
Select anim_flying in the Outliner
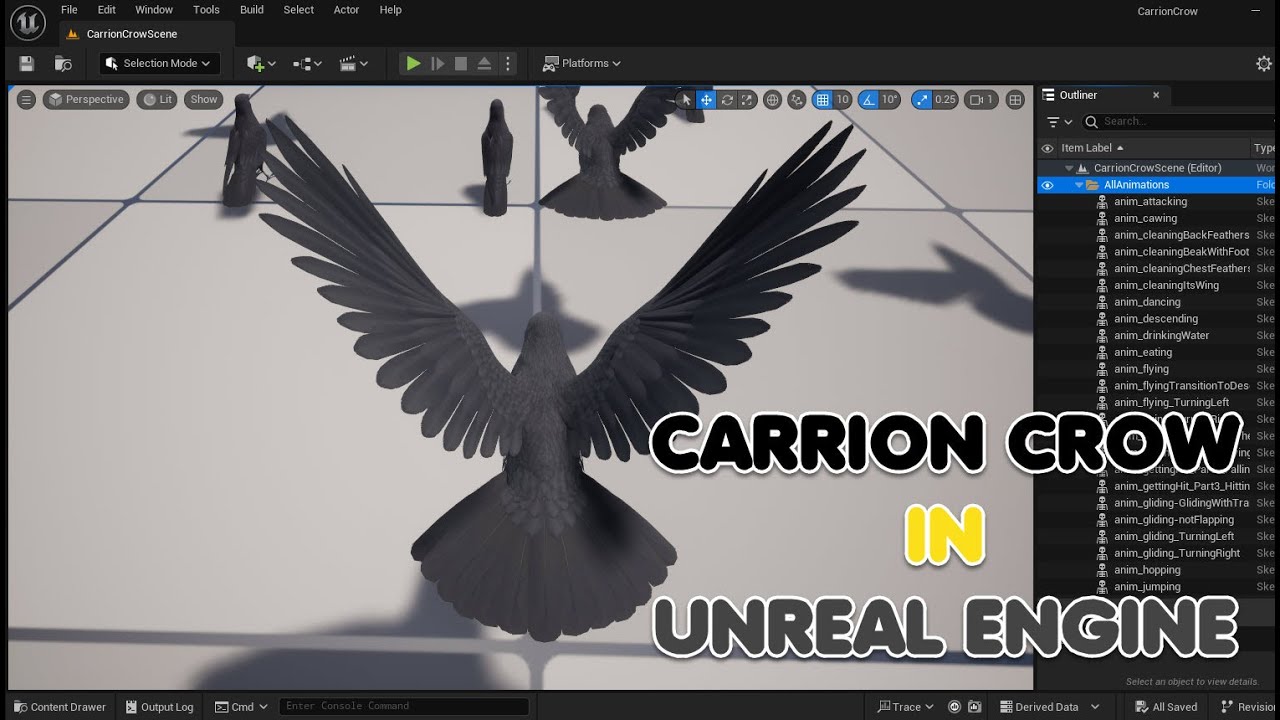tap(1141, 369)
